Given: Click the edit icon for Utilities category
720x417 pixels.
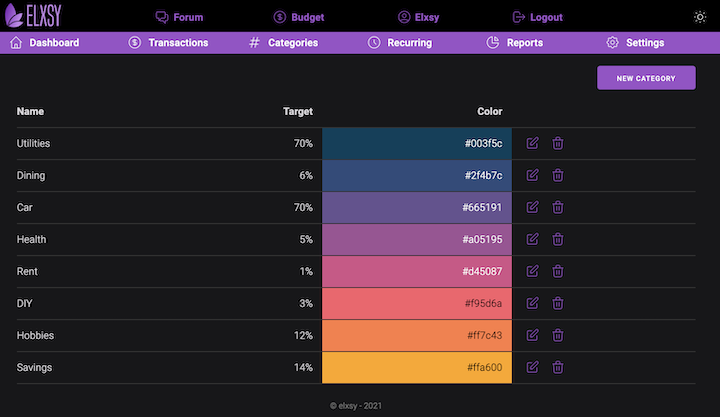Looking at the screenshot, I should 532,143.
